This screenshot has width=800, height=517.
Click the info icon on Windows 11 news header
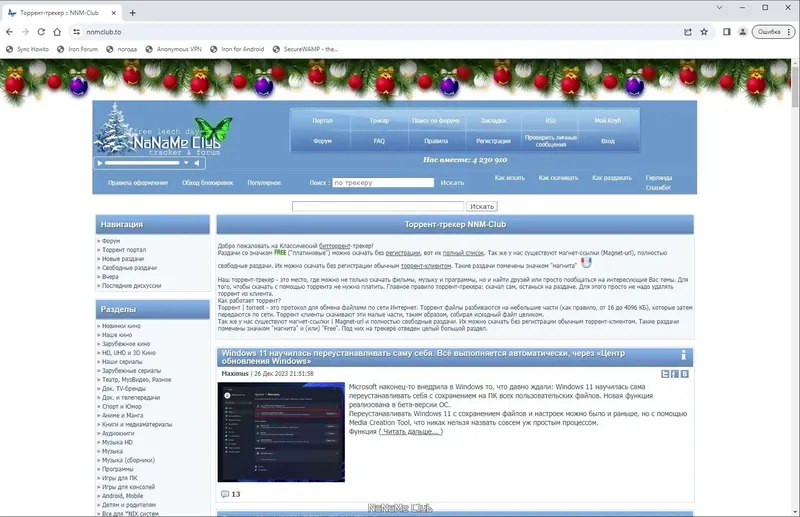click(x=683, y=355)
